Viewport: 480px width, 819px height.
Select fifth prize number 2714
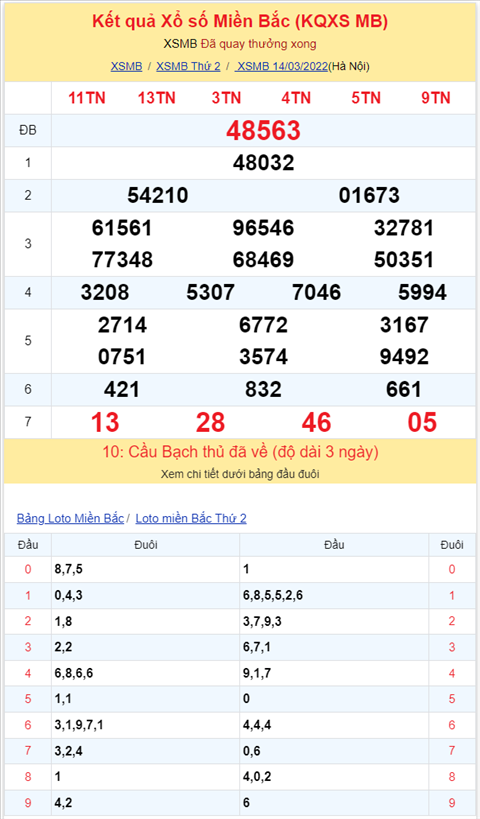click(x=122, y=325)
